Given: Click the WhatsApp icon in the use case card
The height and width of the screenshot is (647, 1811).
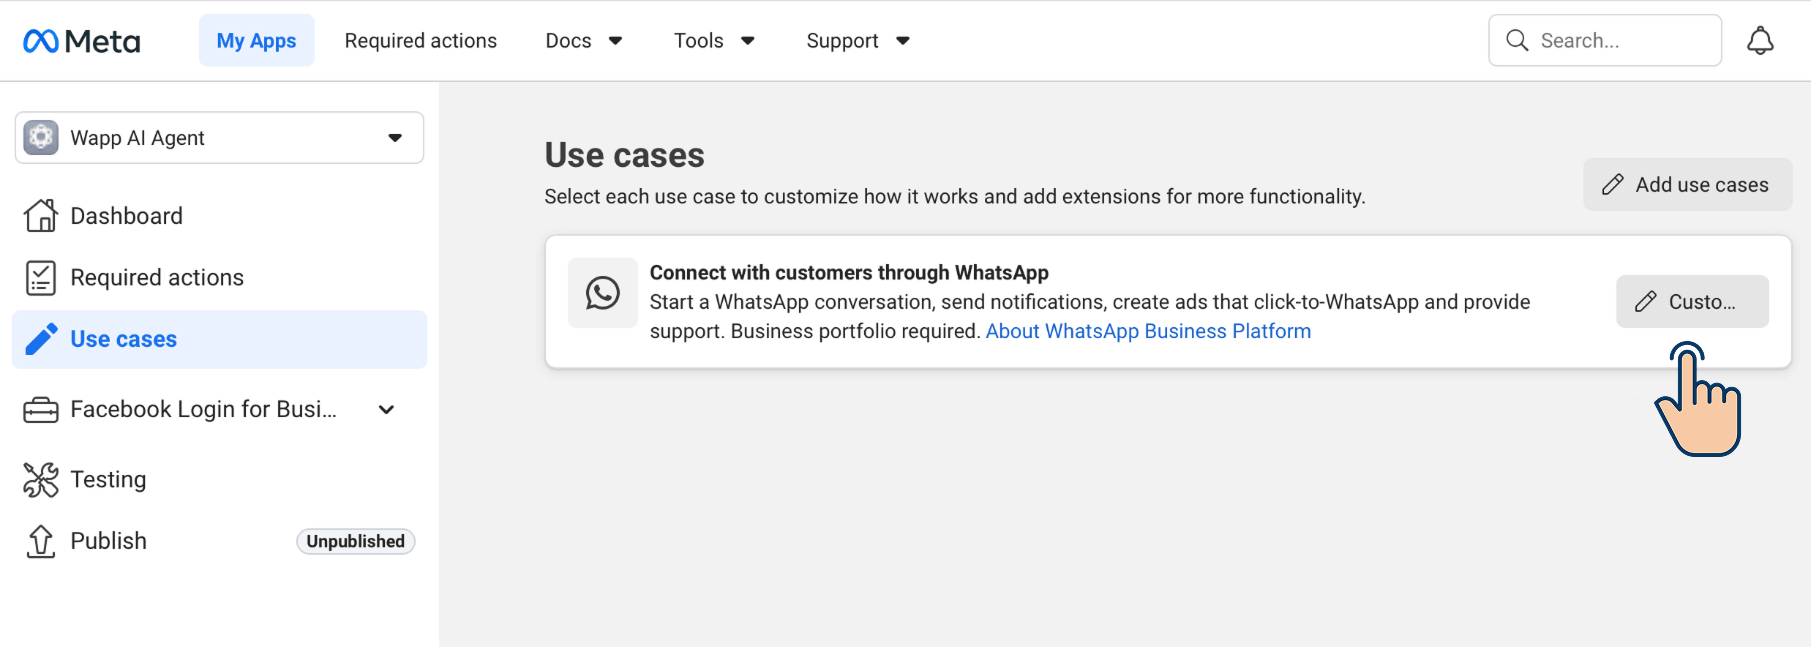Looking at the screenshot, I should click(603, 293).
